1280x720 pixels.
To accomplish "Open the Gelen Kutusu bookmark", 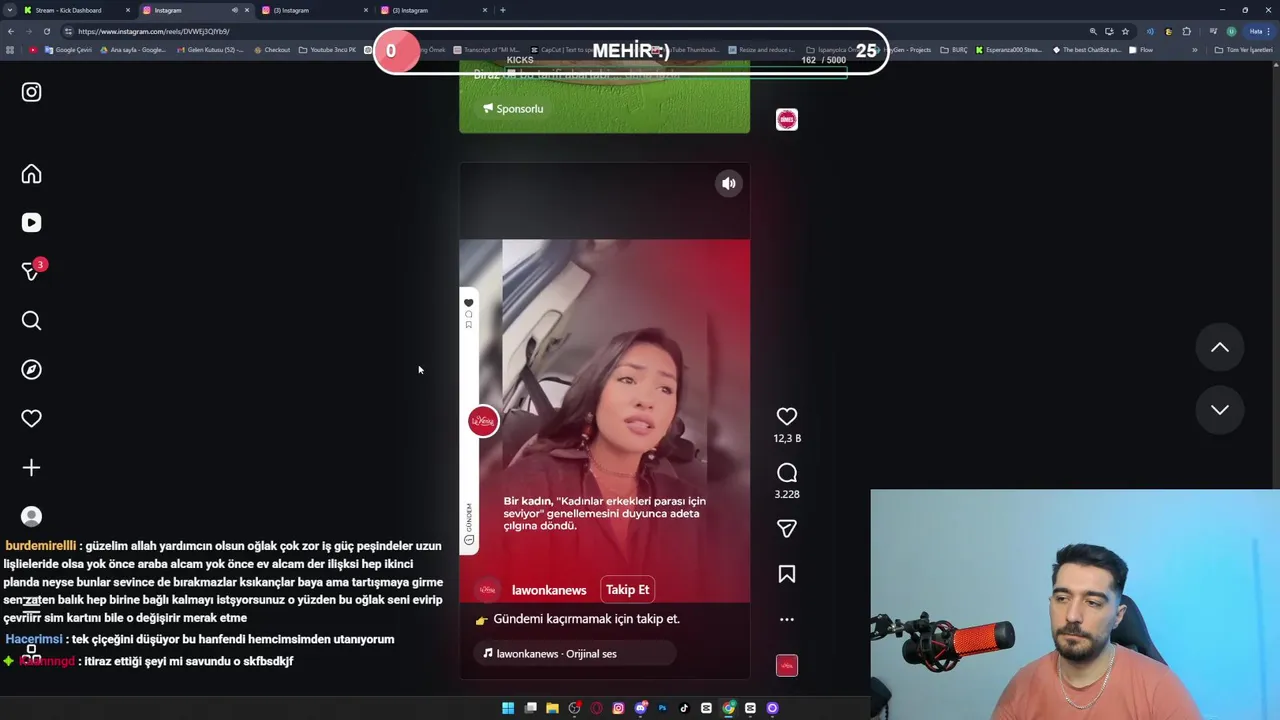I will click(210, 50).
